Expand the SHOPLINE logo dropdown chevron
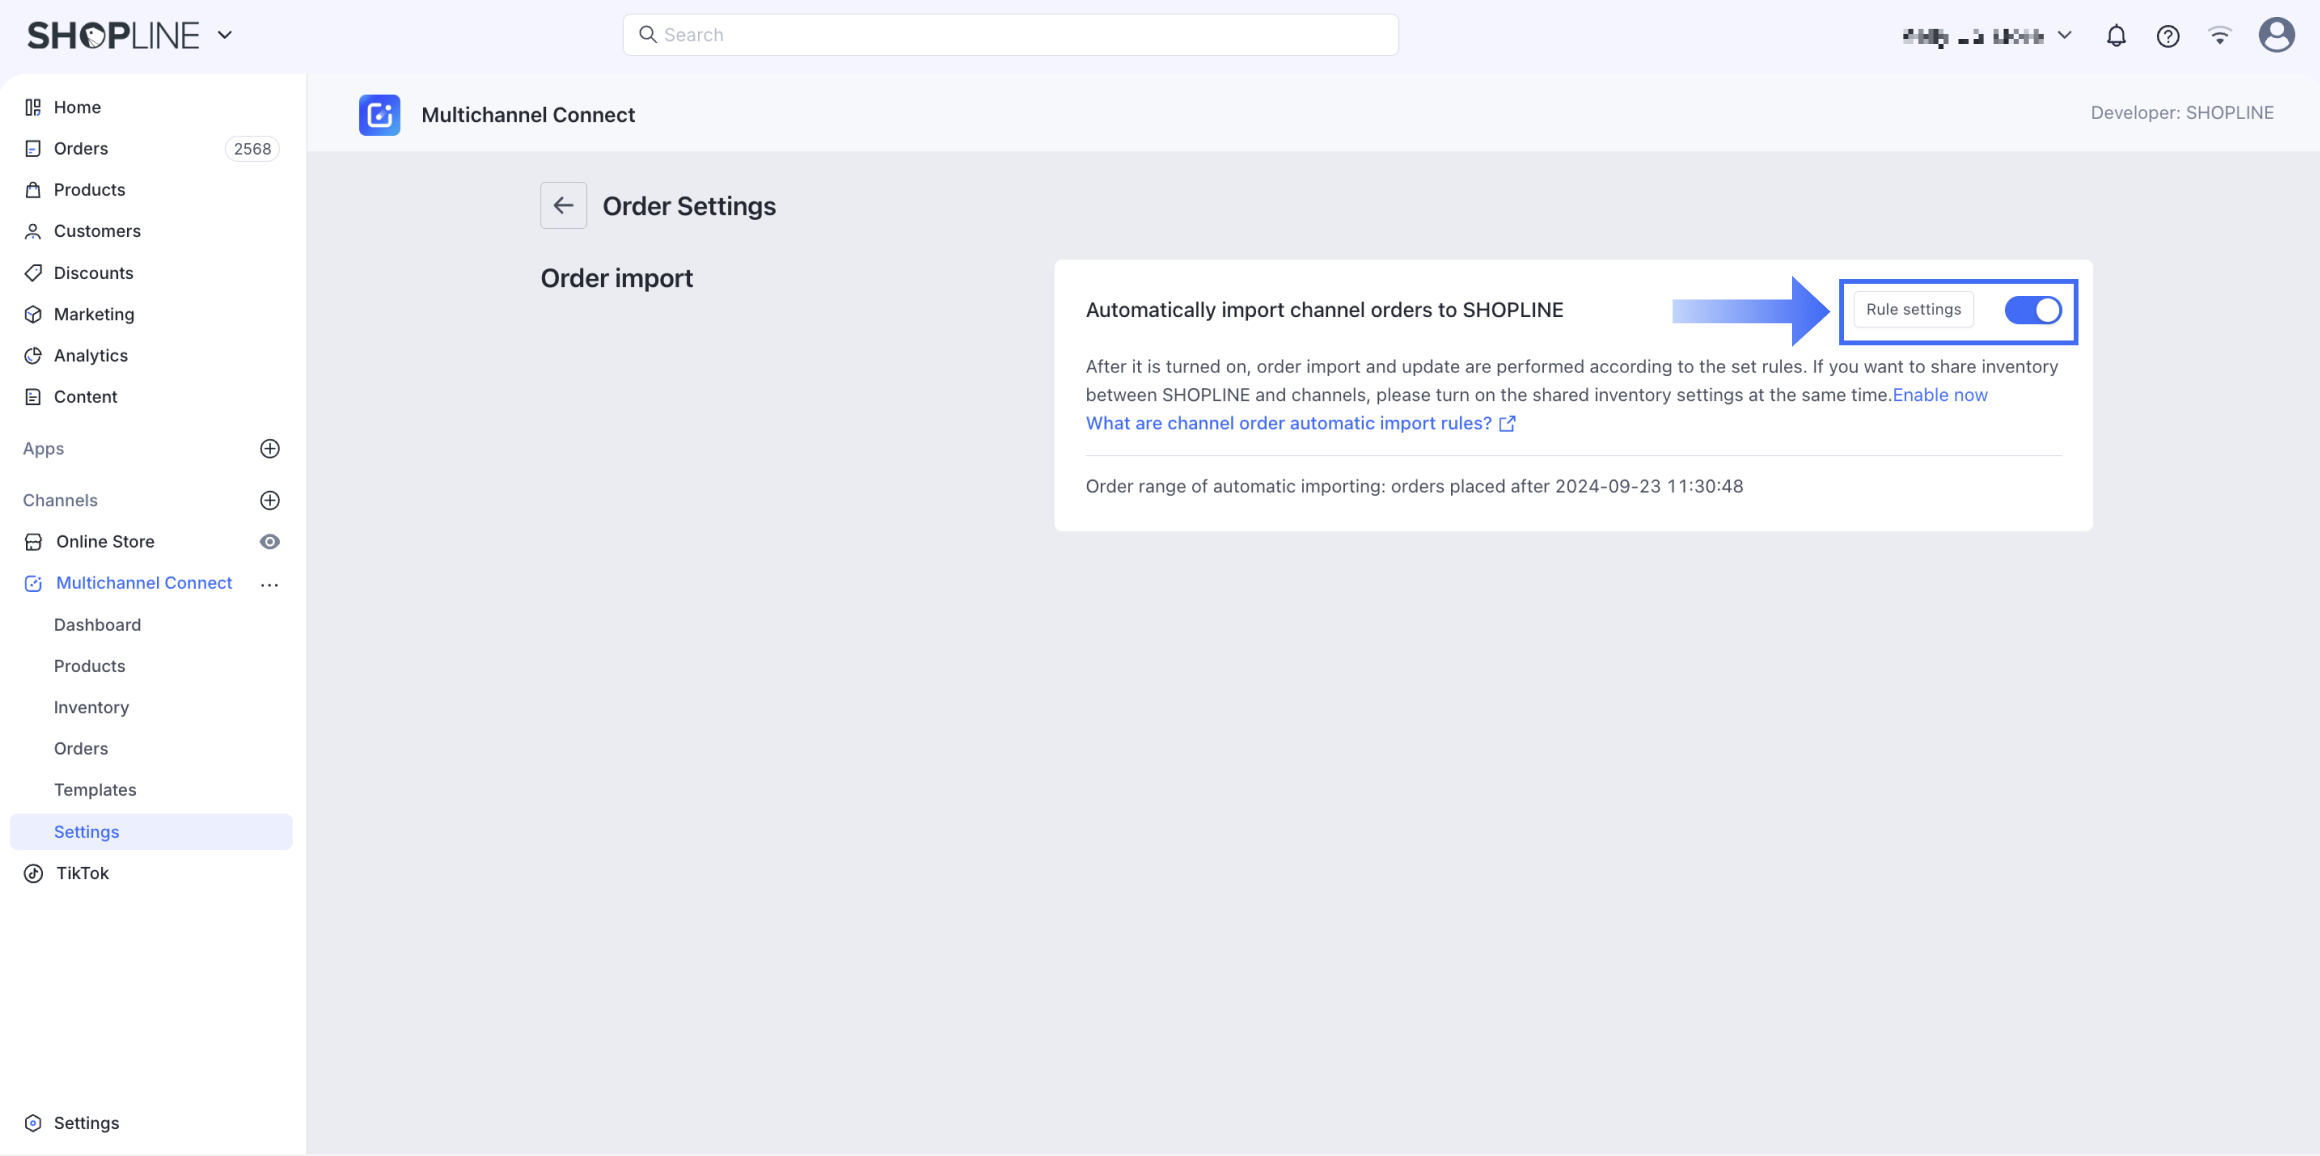 [225, 35]
